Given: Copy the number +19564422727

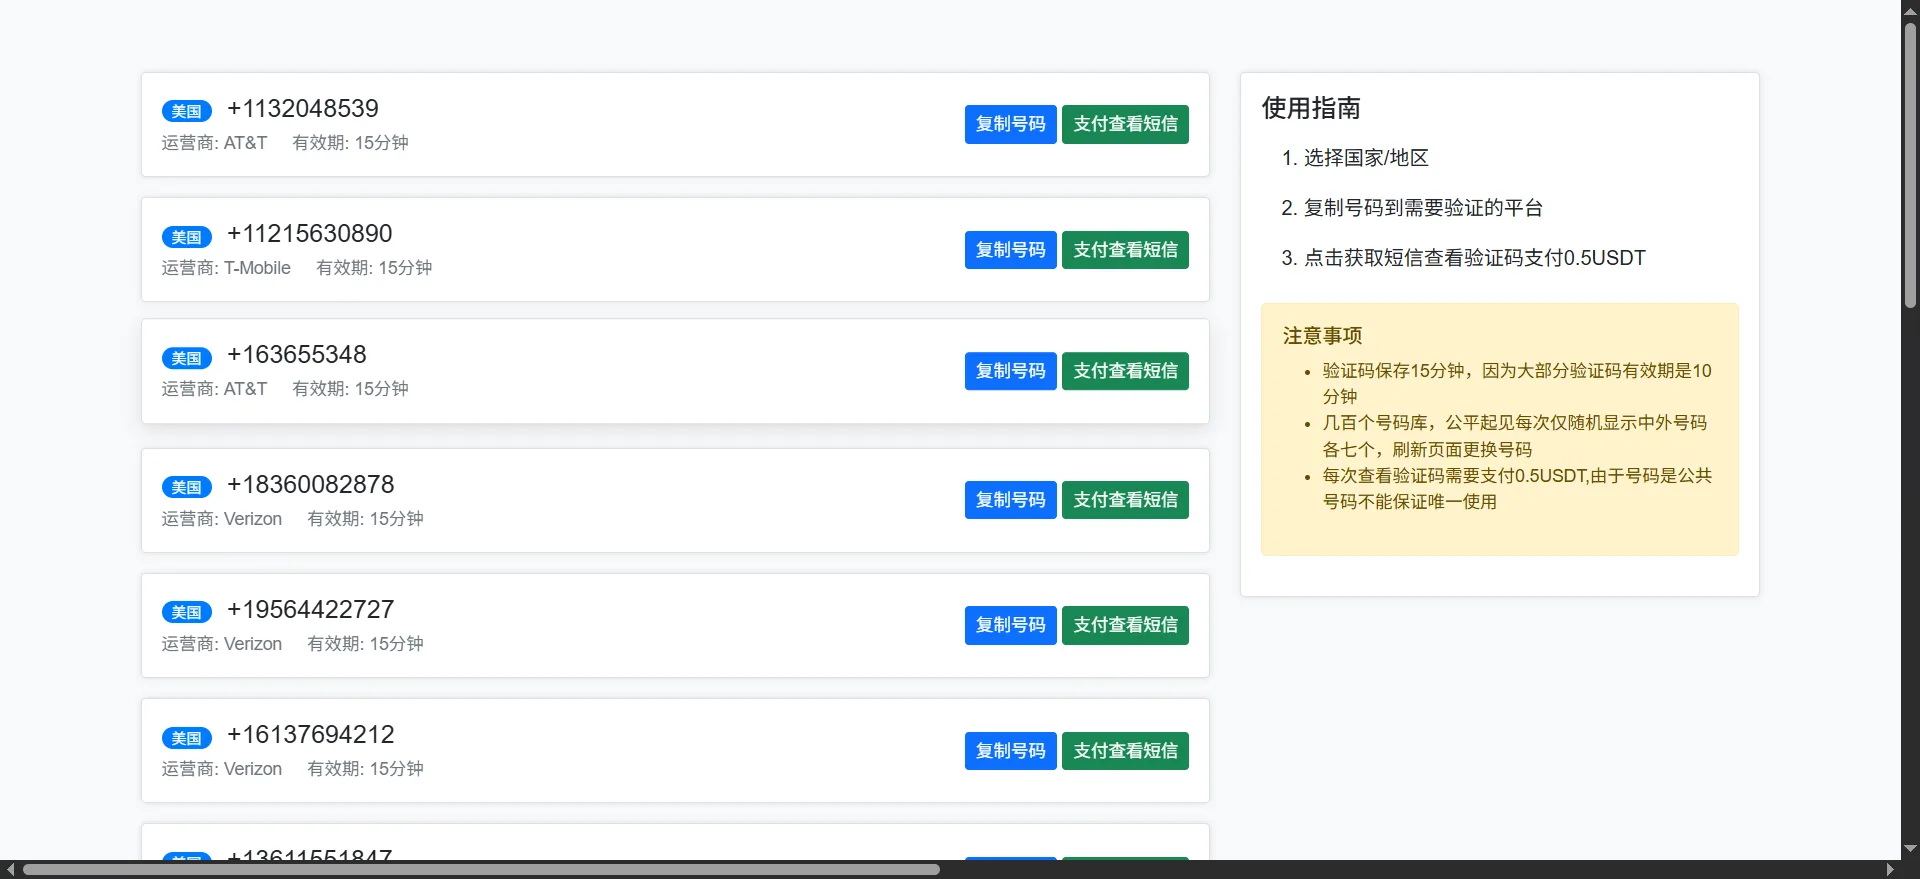Looking at the screenshot, I should click(x=1010, y=625).
